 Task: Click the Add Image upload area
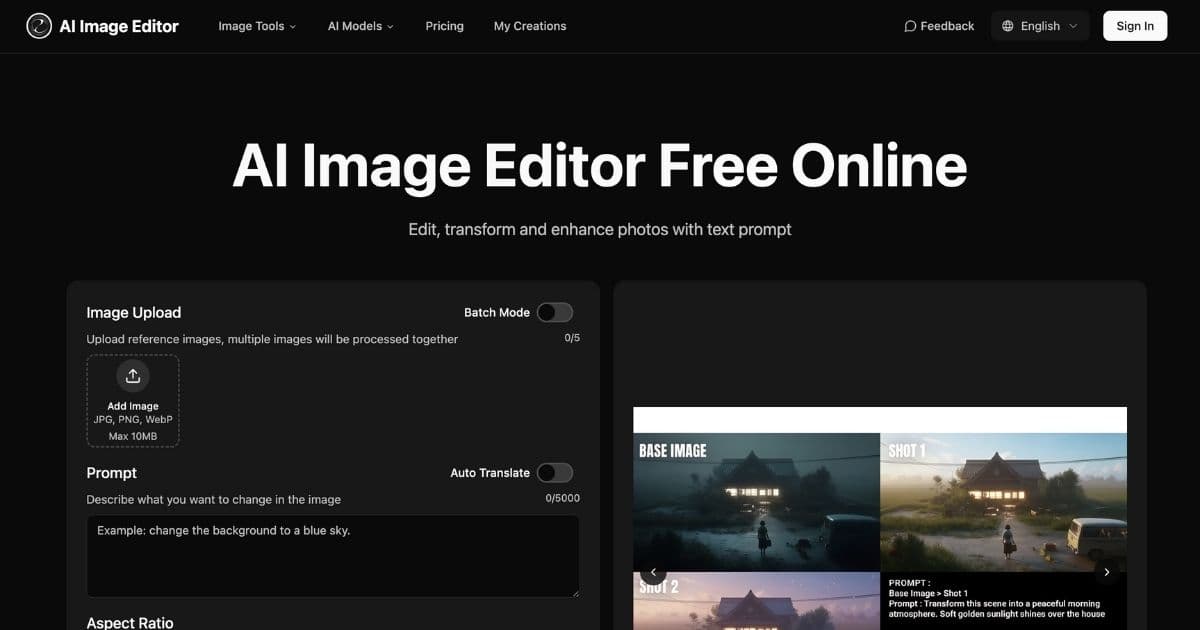click(x=133, y=401)
